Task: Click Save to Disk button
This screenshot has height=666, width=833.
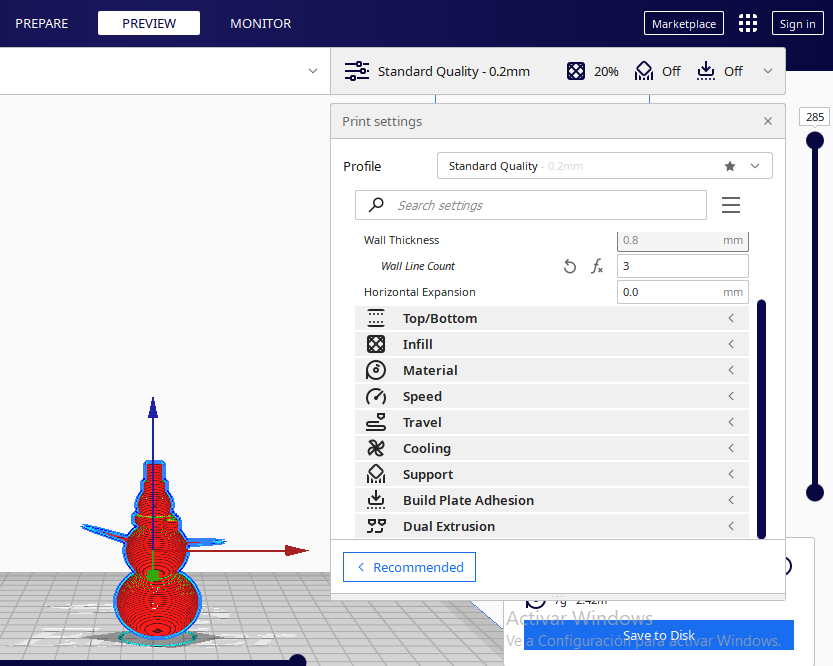Action: [x=659, y=635]
